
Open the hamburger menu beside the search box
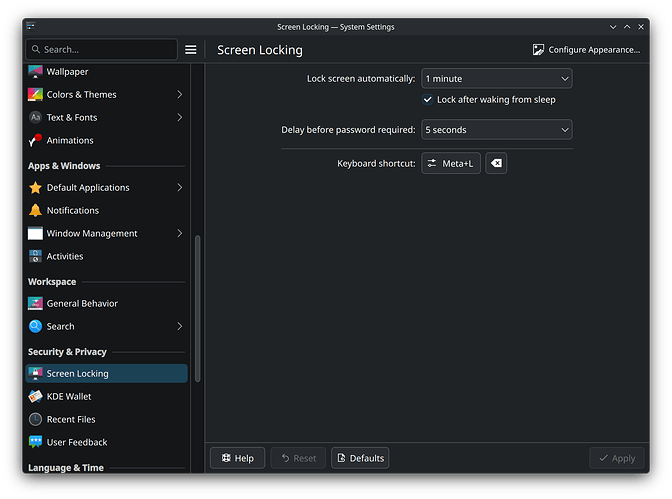pos(191,50)
